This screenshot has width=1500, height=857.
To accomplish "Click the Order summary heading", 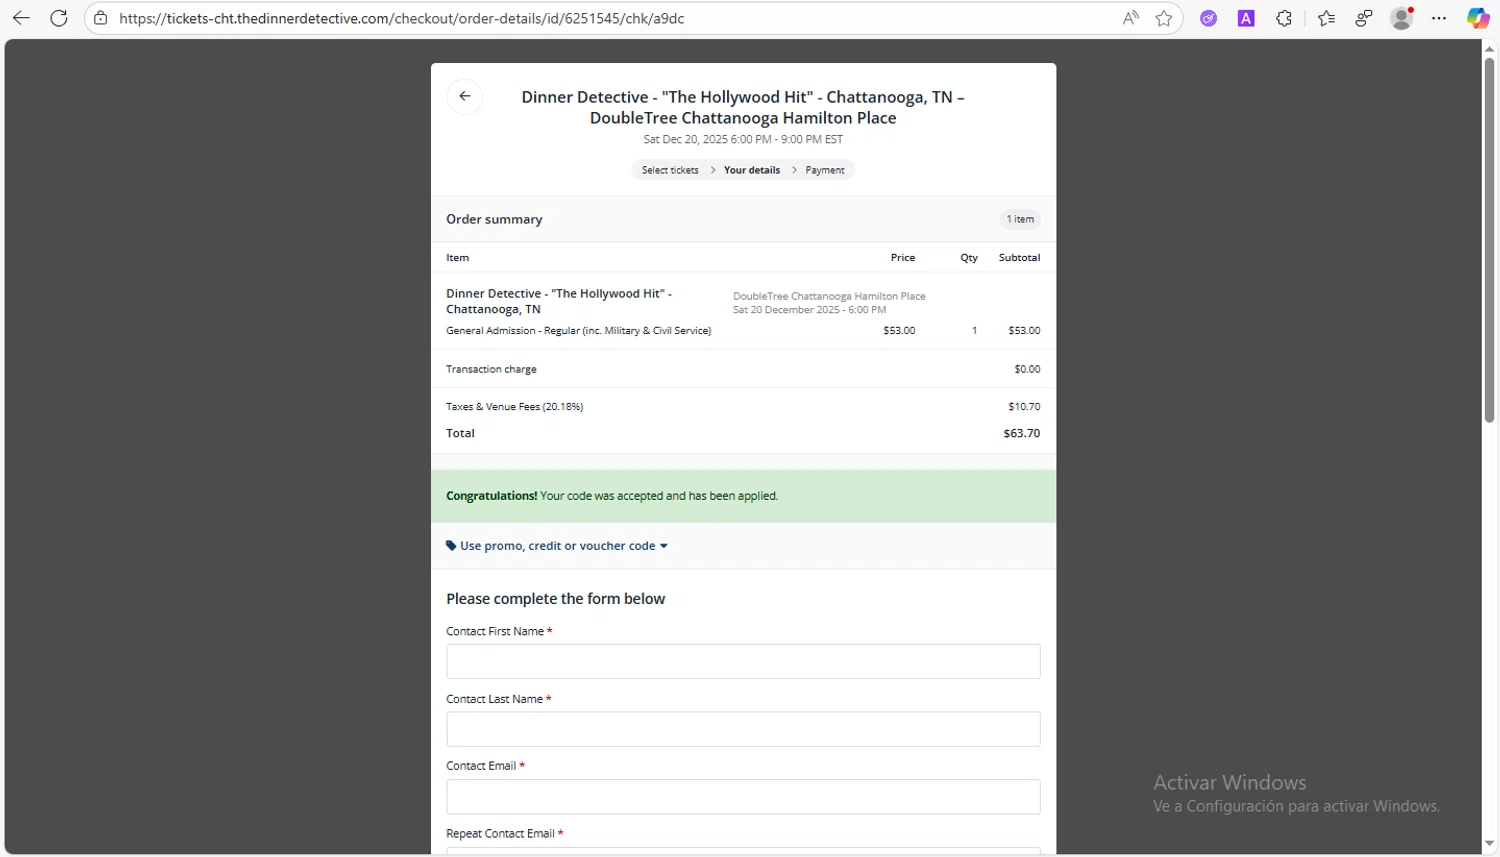I will point(494,219).
